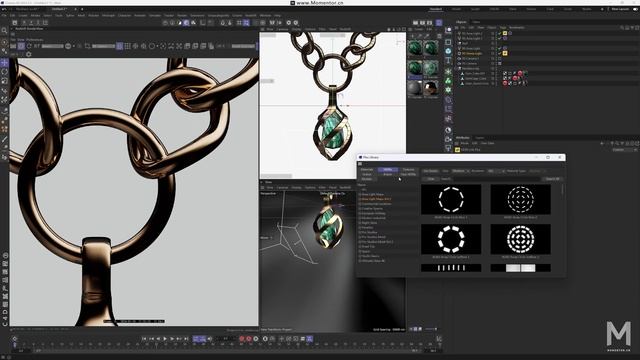Jump to the start of the animation
Screen dimensions: 640x360
click(x=144, y=339)
